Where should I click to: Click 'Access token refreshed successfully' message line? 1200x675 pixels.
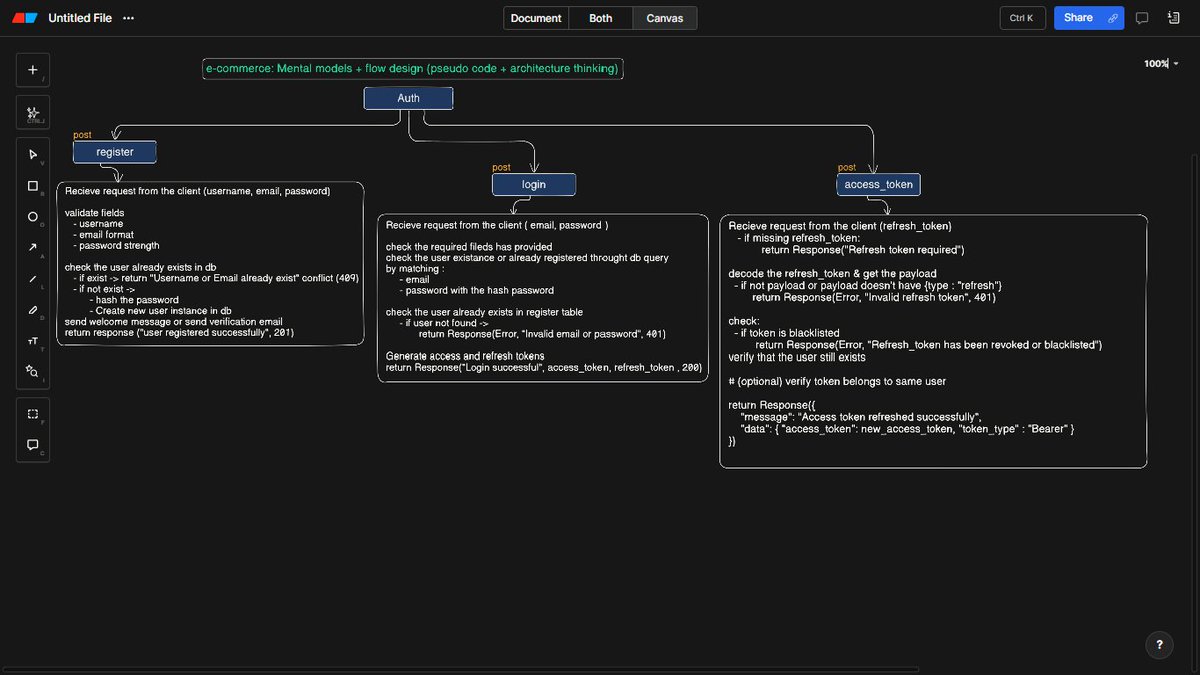(861, 417)
